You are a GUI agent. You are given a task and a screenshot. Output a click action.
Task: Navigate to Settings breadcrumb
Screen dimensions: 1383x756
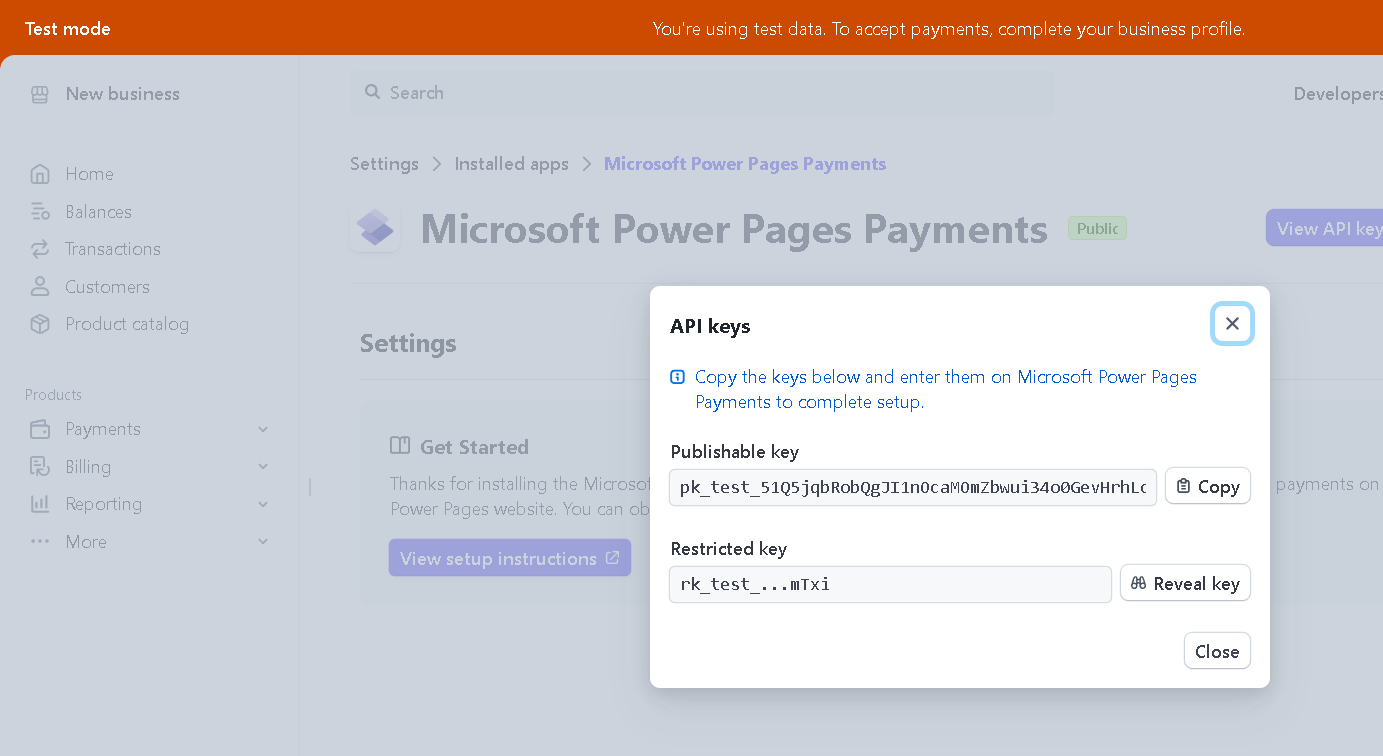pos(384,164)
